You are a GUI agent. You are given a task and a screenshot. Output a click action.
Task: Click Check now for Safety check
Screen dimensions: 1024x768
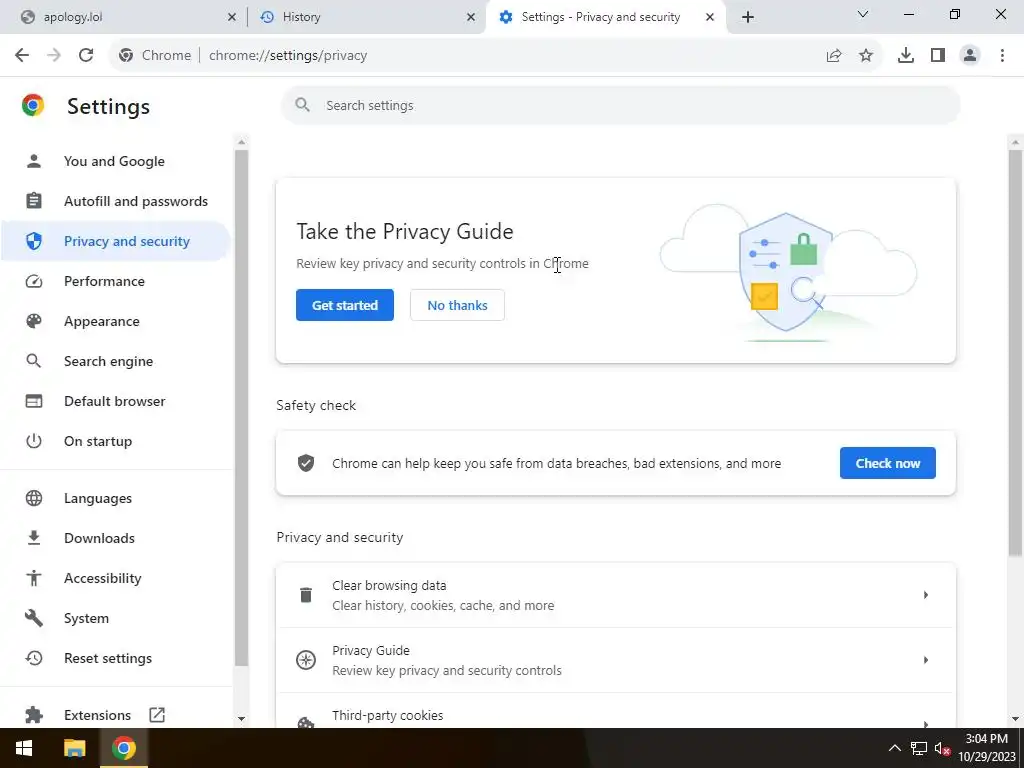click(888, 463)
